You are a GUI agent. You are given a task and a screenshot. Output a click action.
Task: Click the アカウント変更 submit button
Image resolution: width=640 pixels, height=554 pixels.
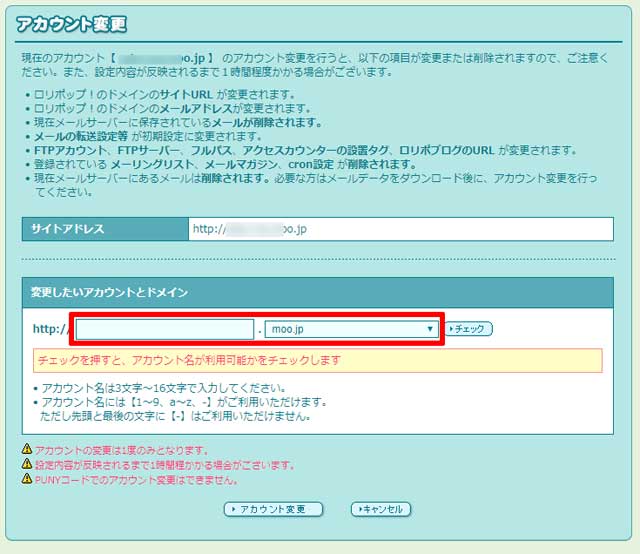tap(273, 509)
